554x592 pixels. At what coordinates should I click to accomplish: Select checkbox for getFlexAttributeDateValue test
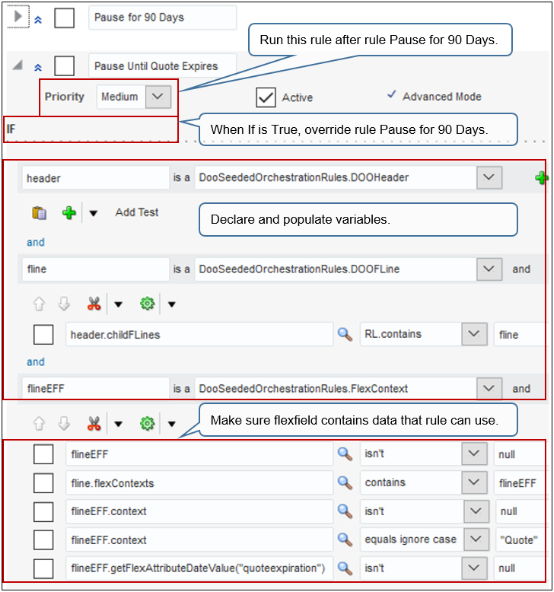click(x=43, y=569)
